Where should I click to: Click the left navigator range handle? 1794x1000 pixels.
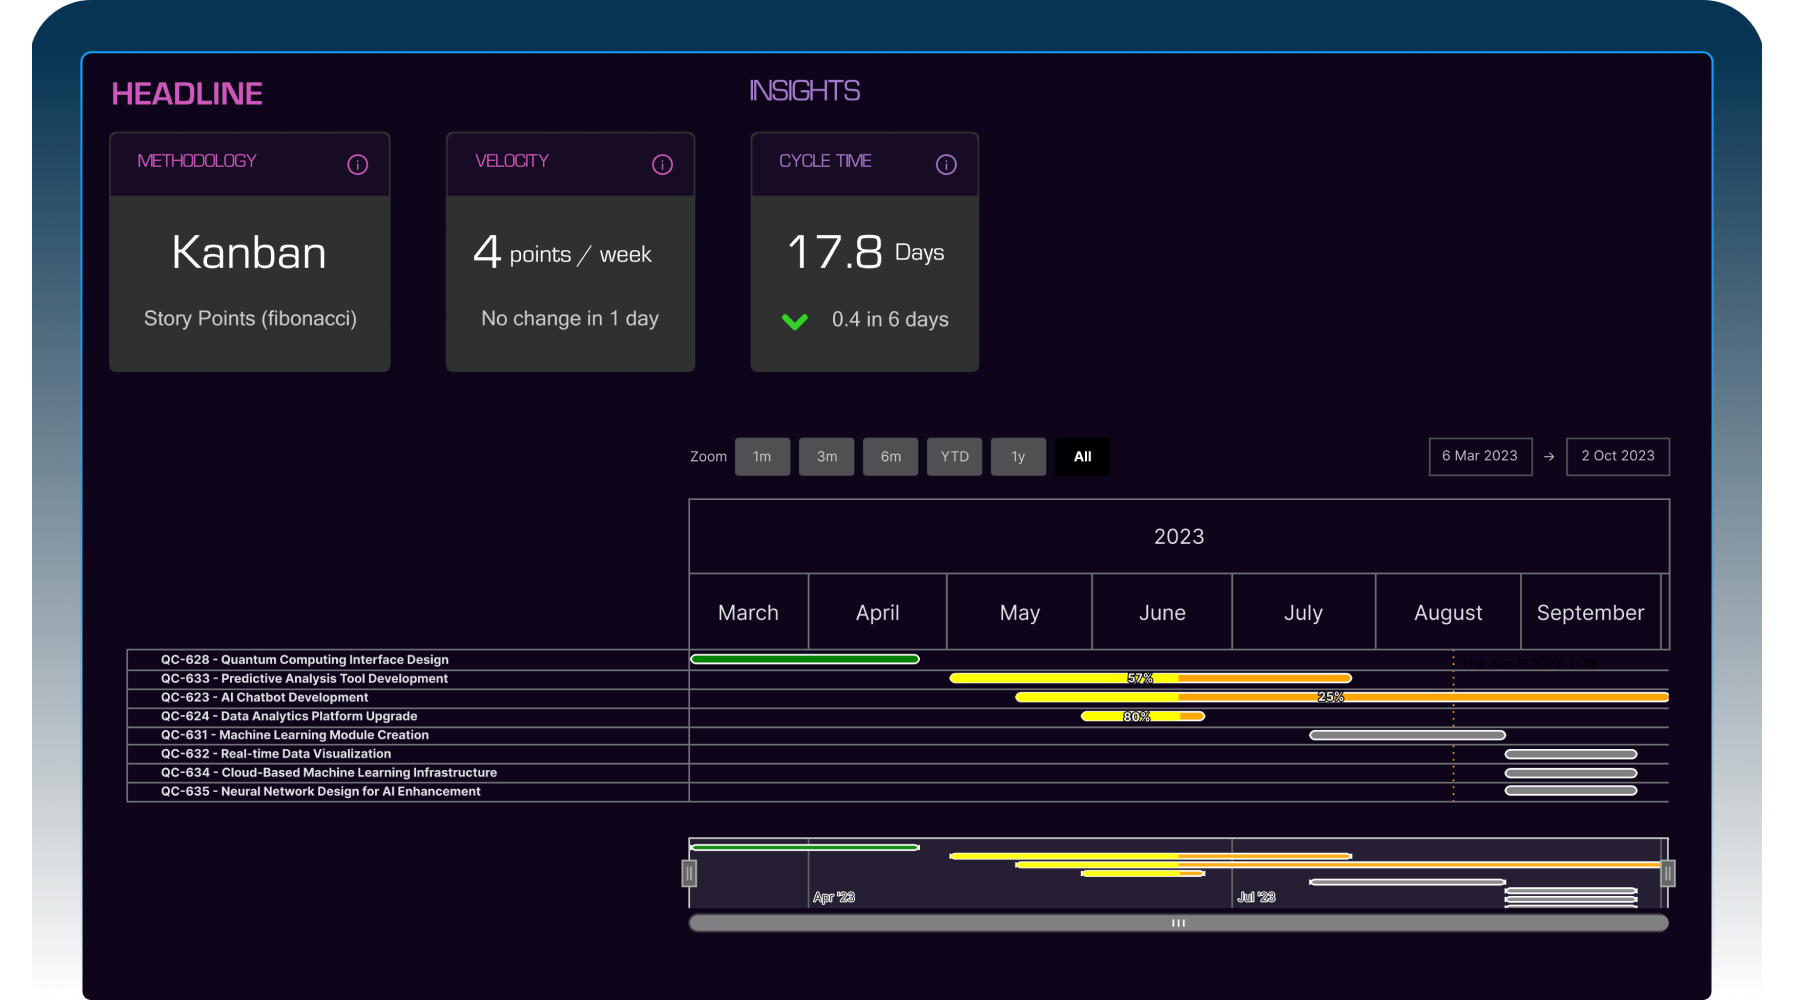tap(689, 873)
